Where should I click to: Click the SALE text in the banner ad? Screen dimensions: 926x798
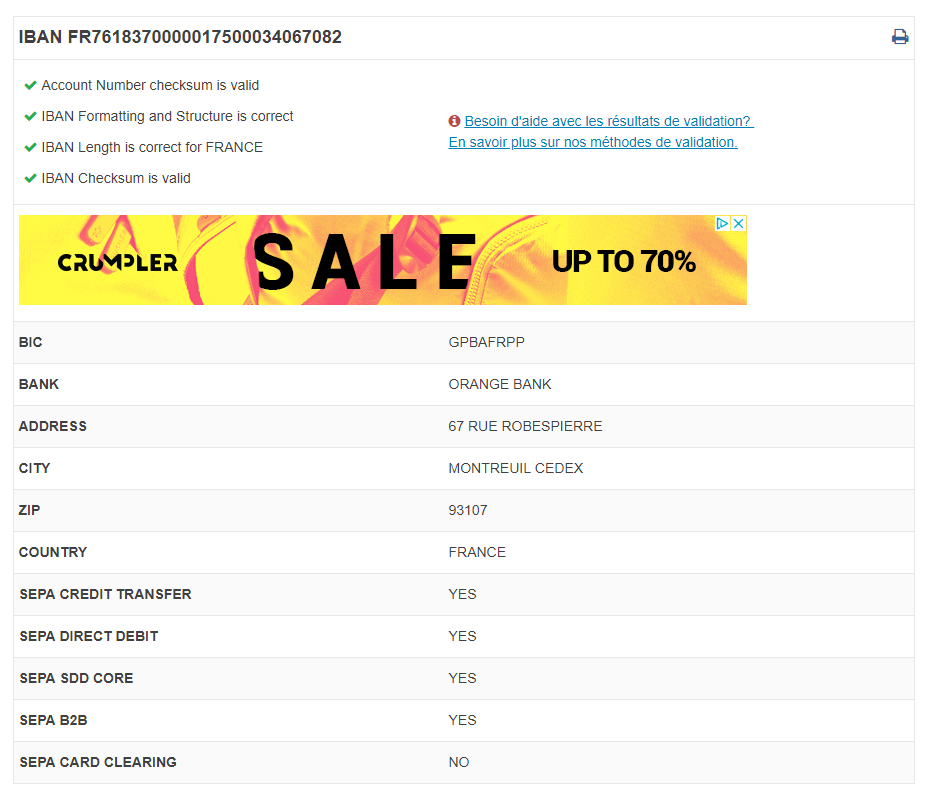click(365, 262)
